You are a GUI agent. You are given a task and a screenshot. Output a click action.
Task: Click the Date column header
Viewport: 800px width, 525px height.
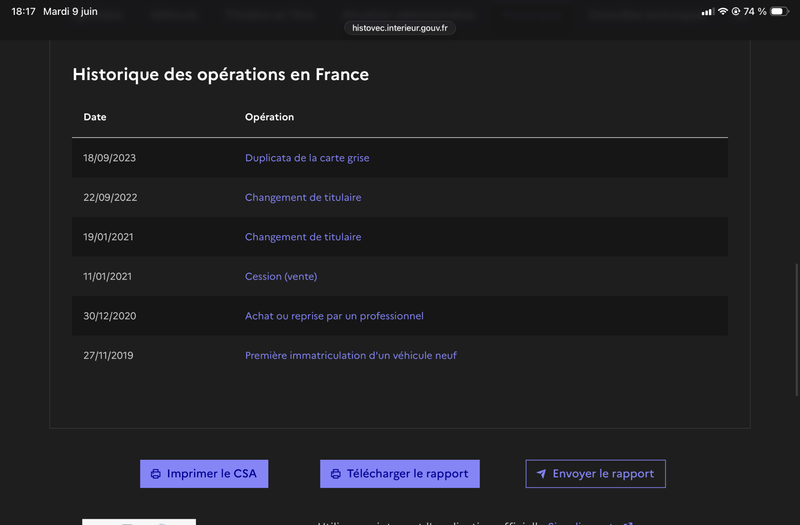95,117
